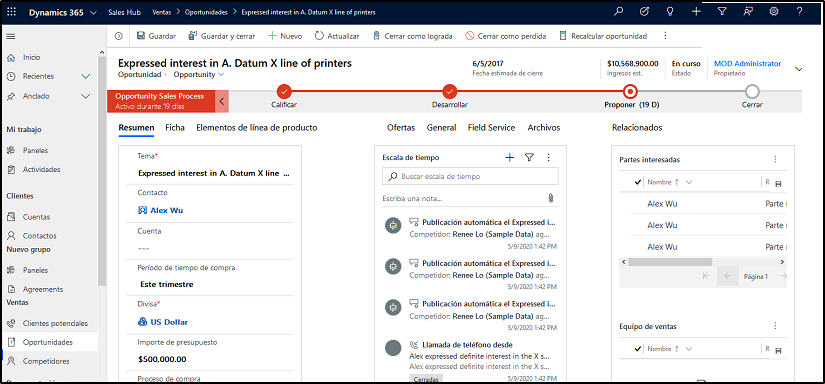Image resolution: width=825 pixels, height=384 pixels.
Task: Select the Proponer stage circle
Action: tap(630, 92)
